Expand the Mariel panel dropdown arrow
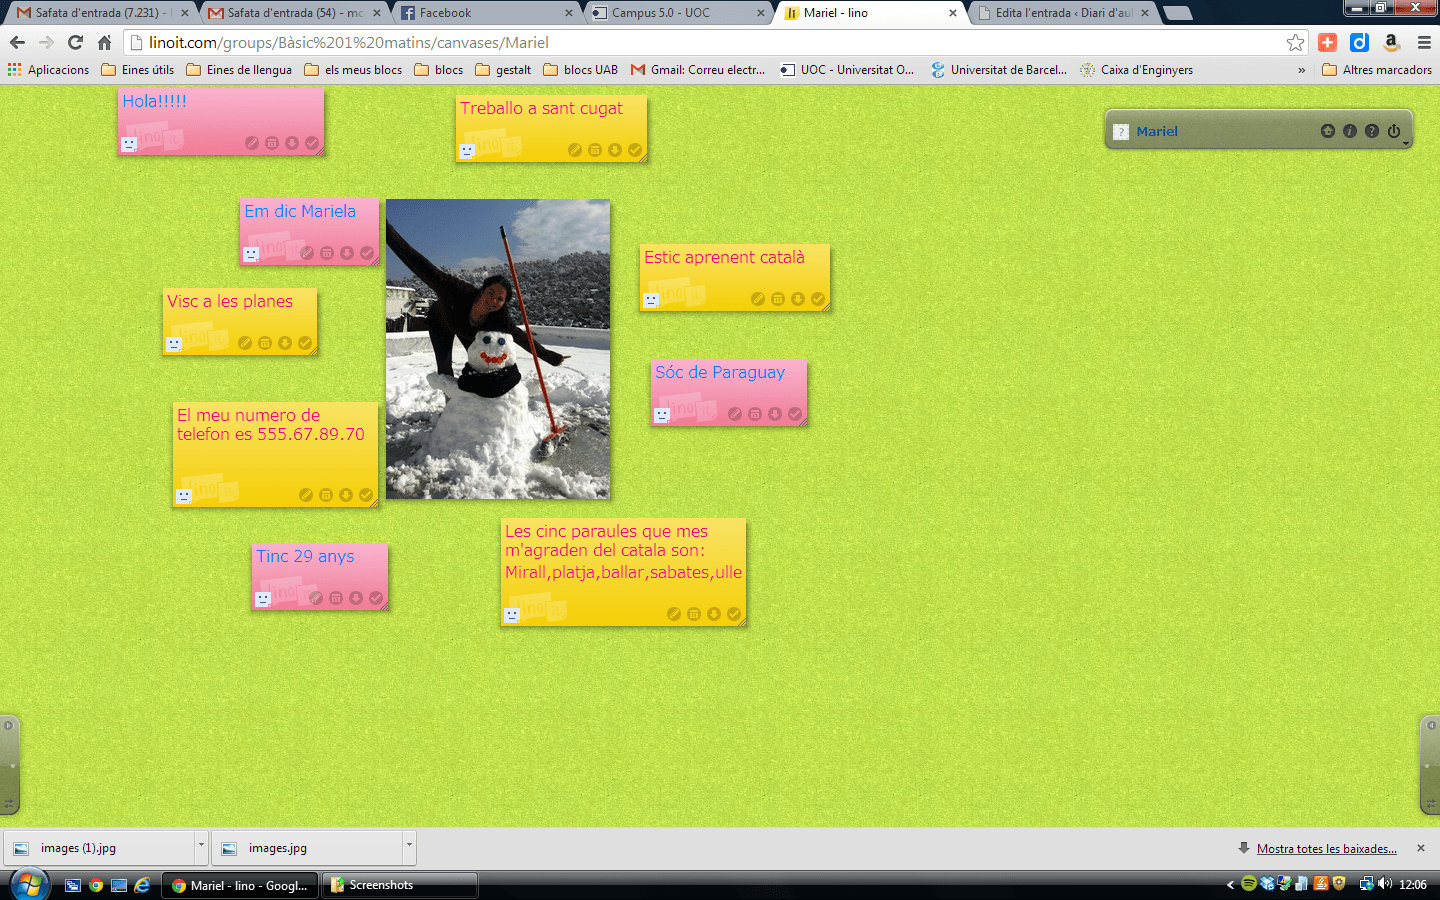Viewport: 1440px width, 900px height. coord(1406,144)
